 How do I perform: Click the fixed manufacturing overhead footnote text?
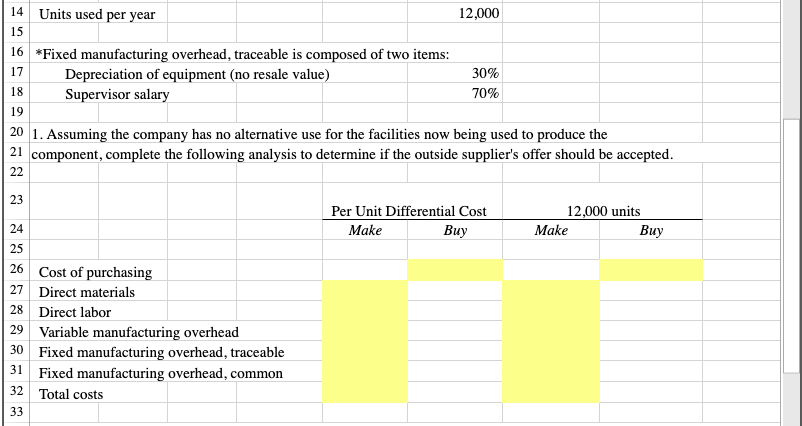[242, 54]
